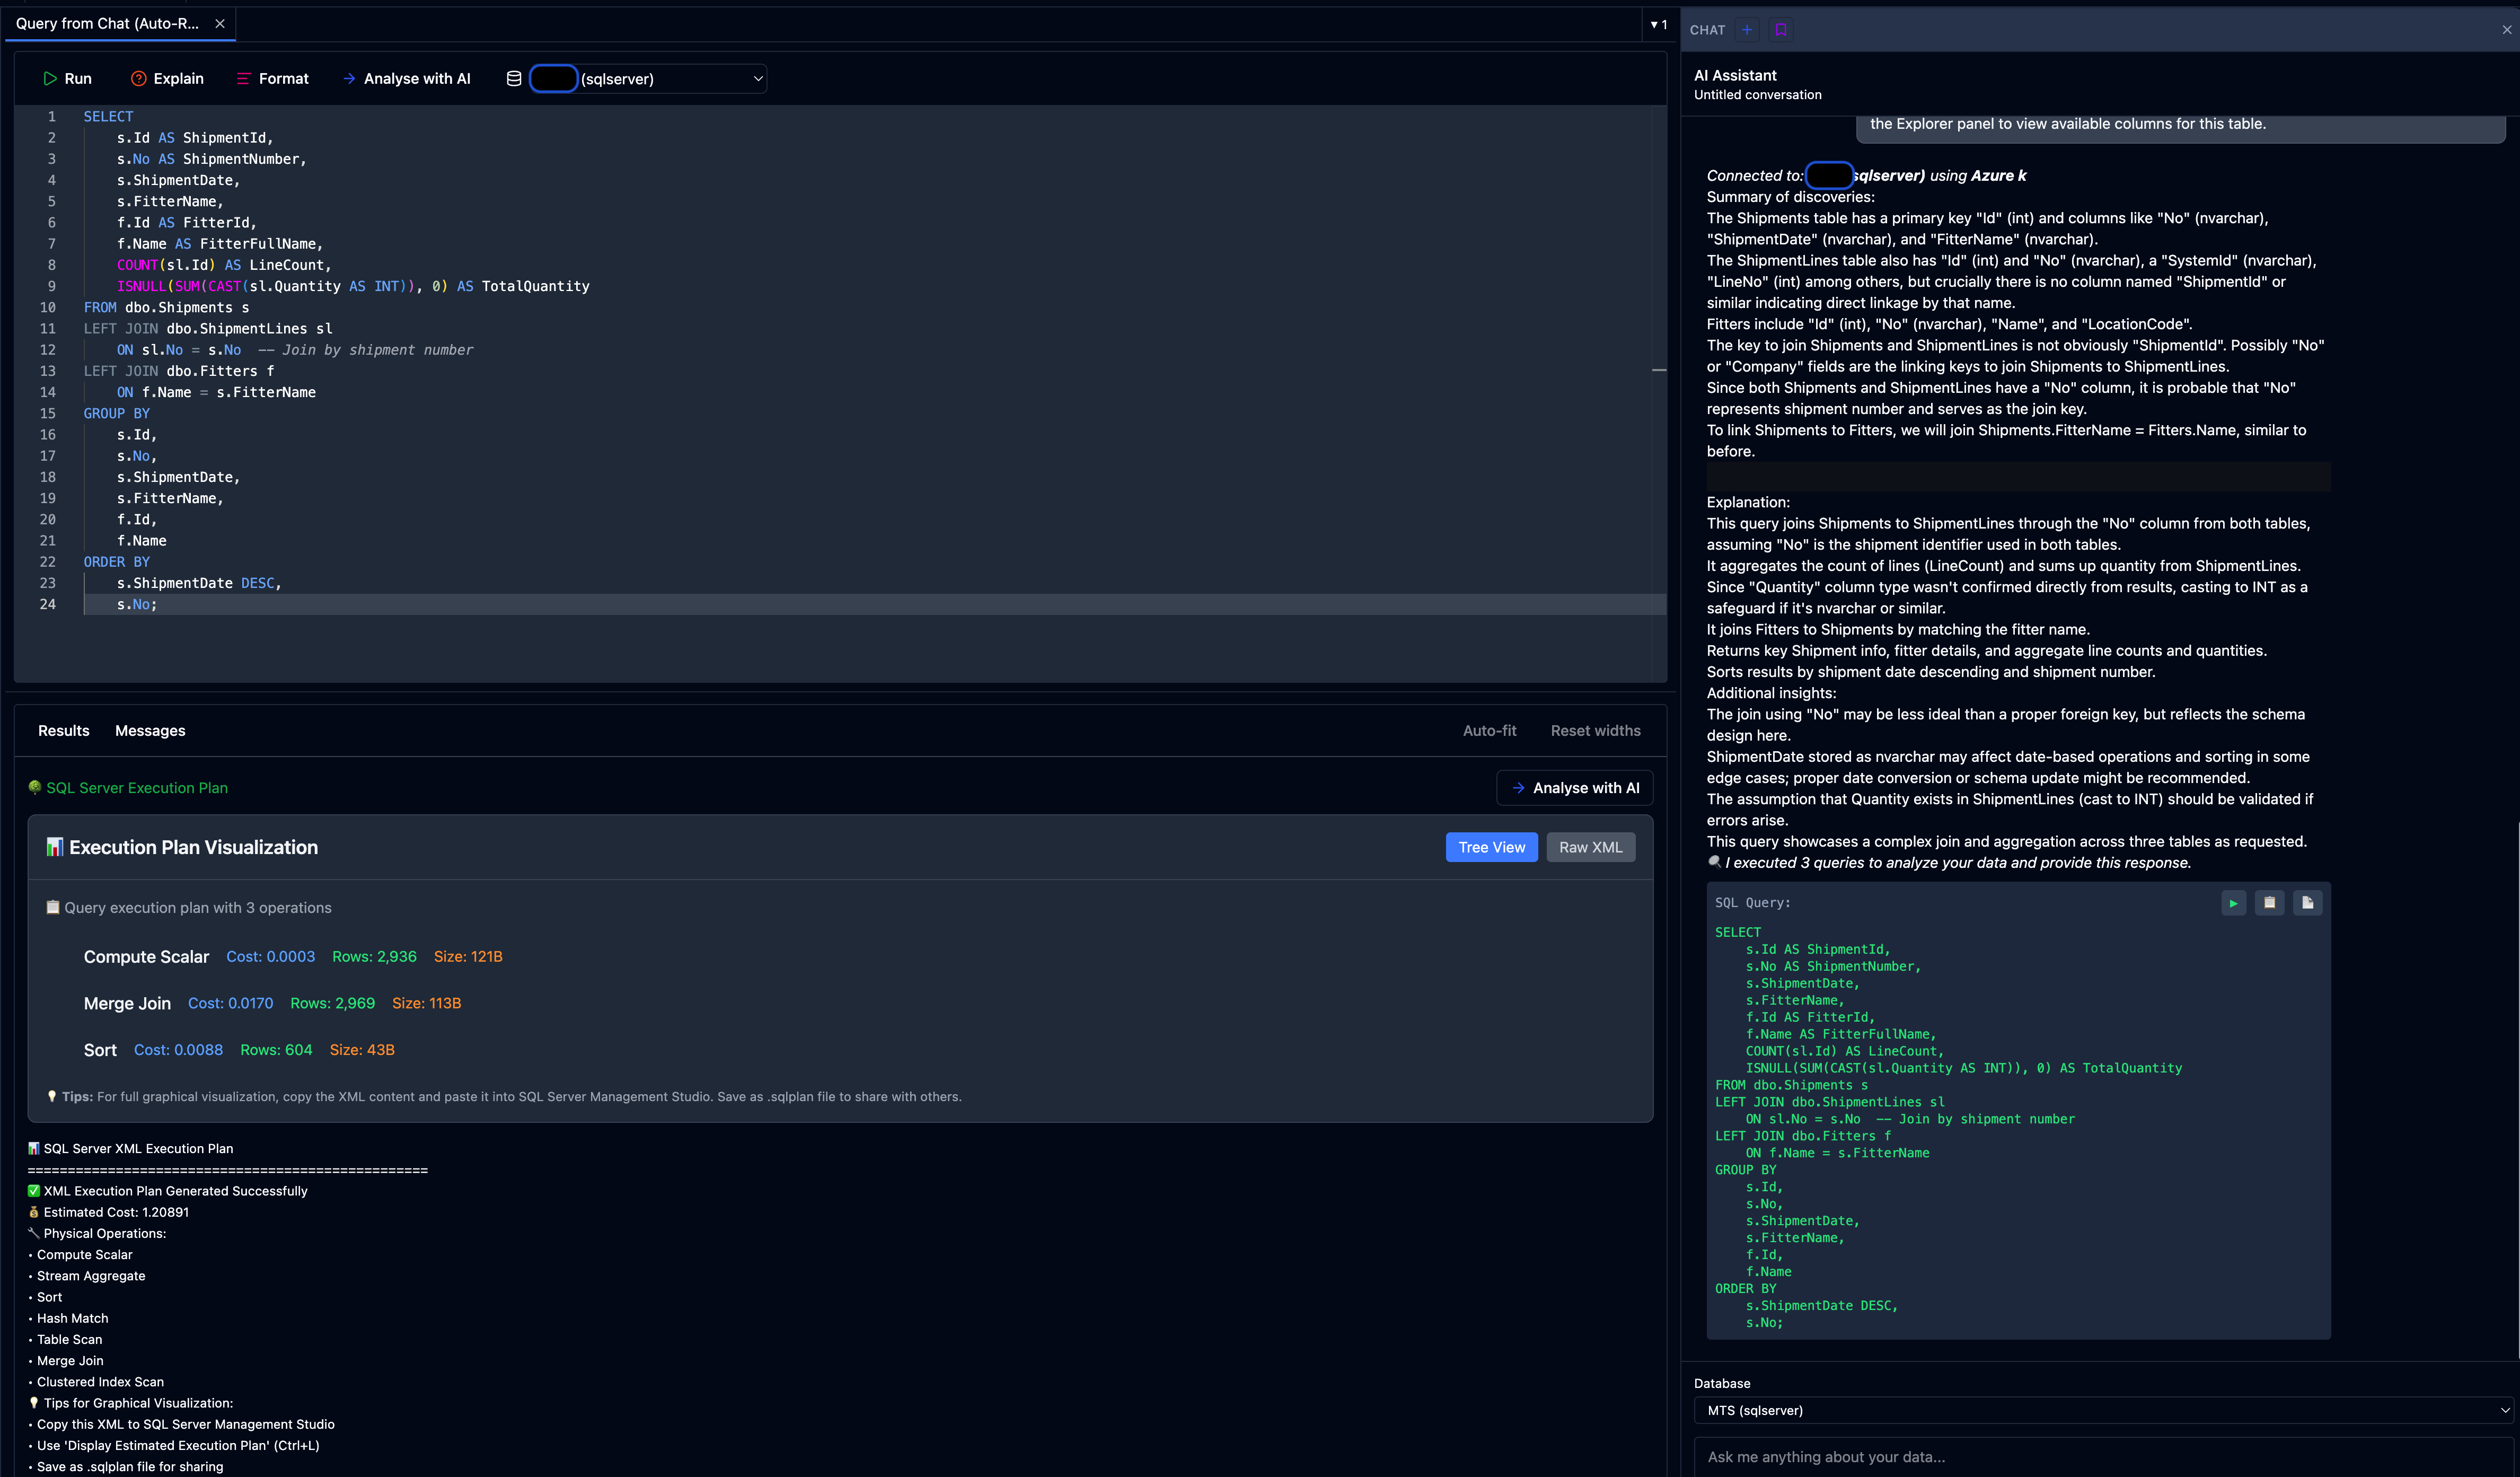Screen dimensions: 2520x1477
Task: Click the execution plan Analyse with AI button
Action: coord(1575,787)
